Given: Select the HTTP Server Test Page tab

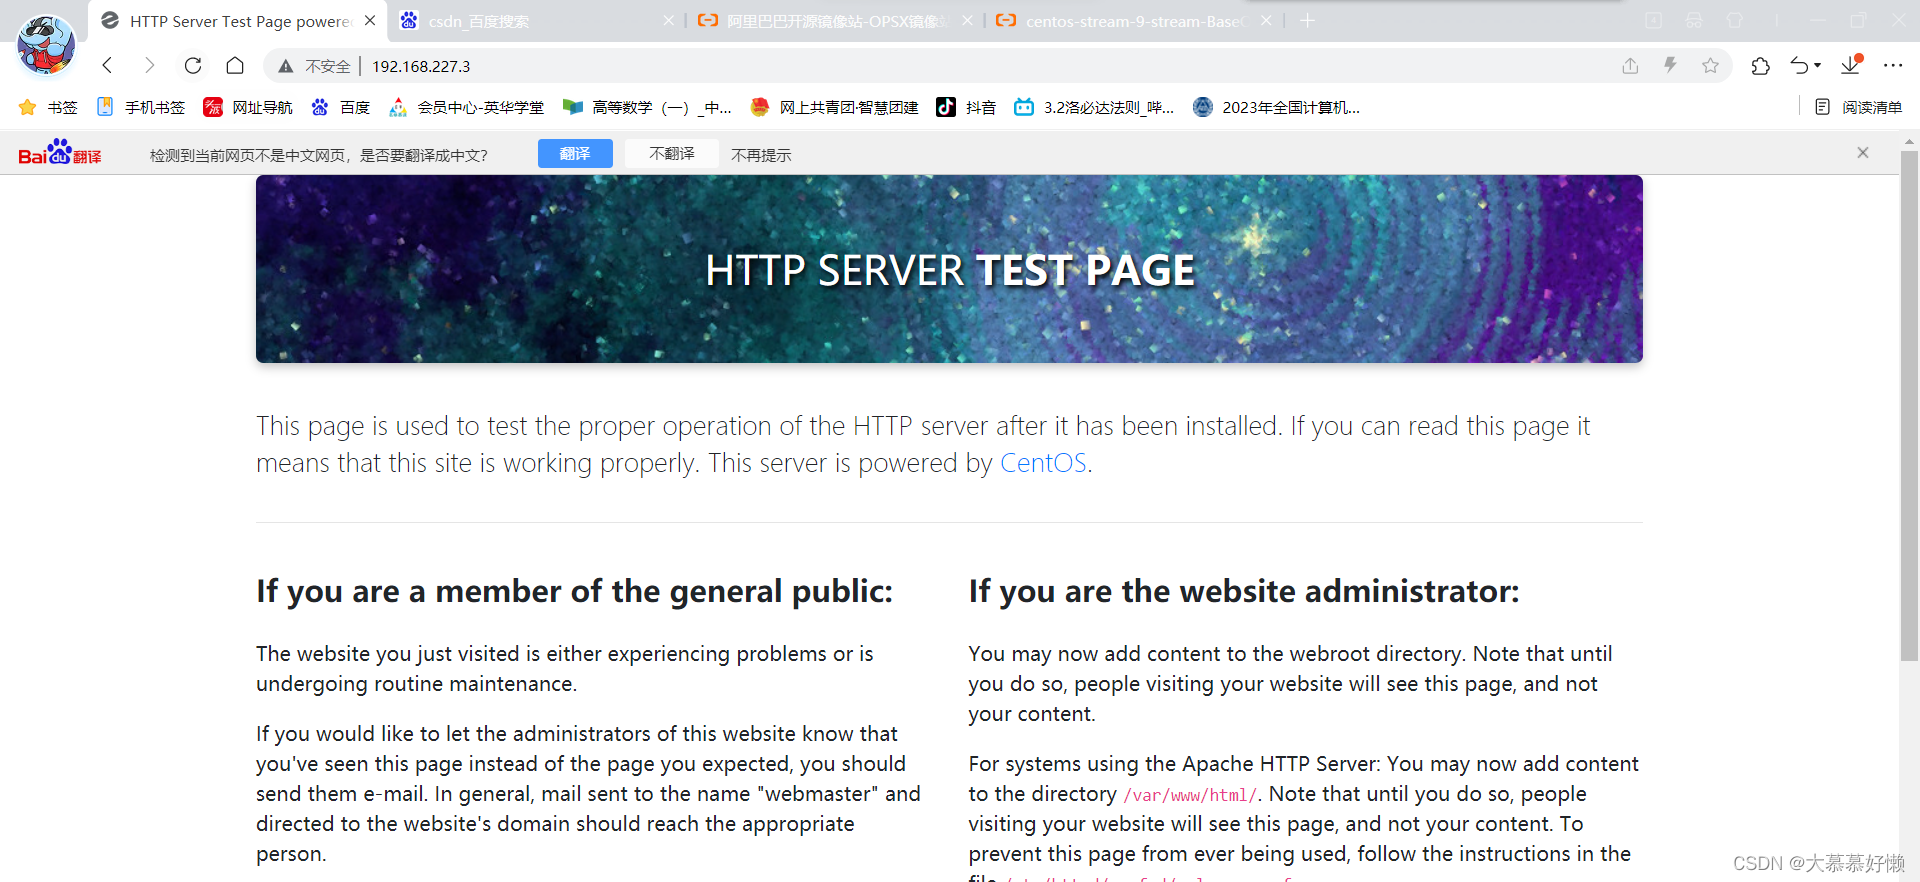Looking at the screenshot, I should point(236,21).
